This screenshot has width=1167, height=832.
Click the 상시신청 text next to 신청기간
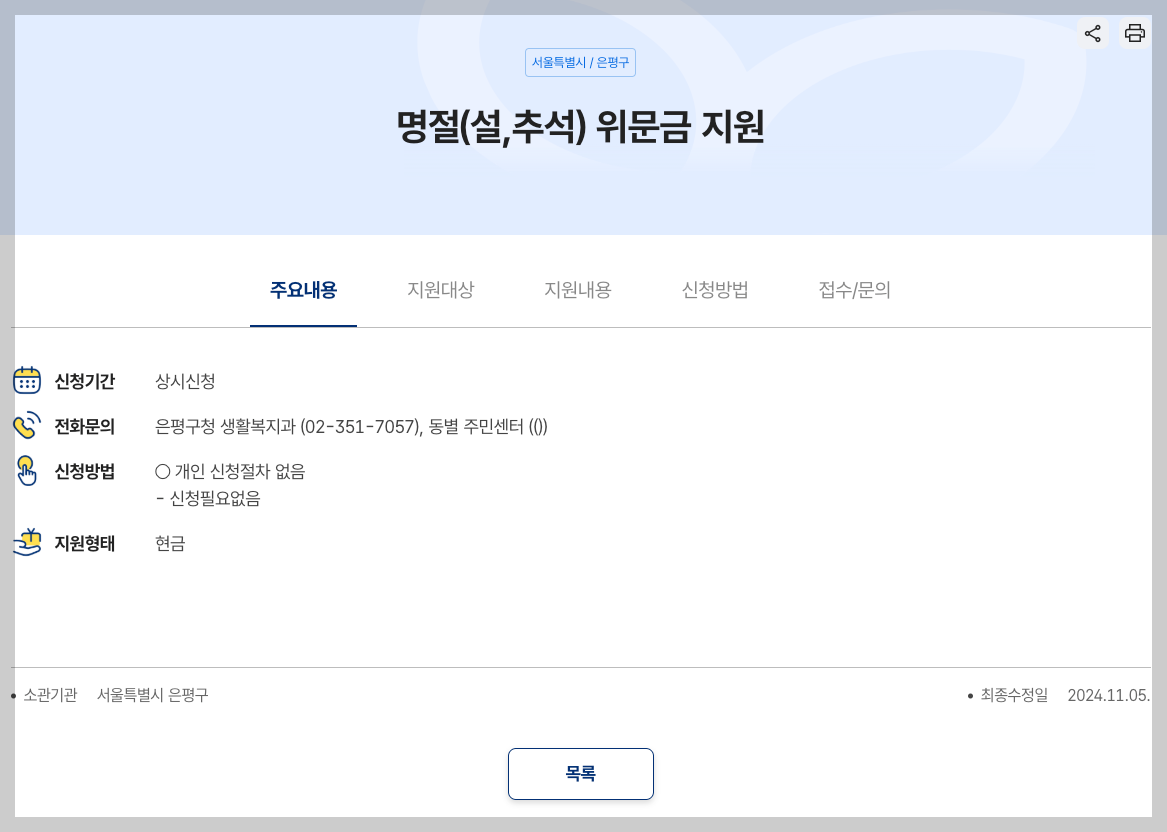click(184, 381)
